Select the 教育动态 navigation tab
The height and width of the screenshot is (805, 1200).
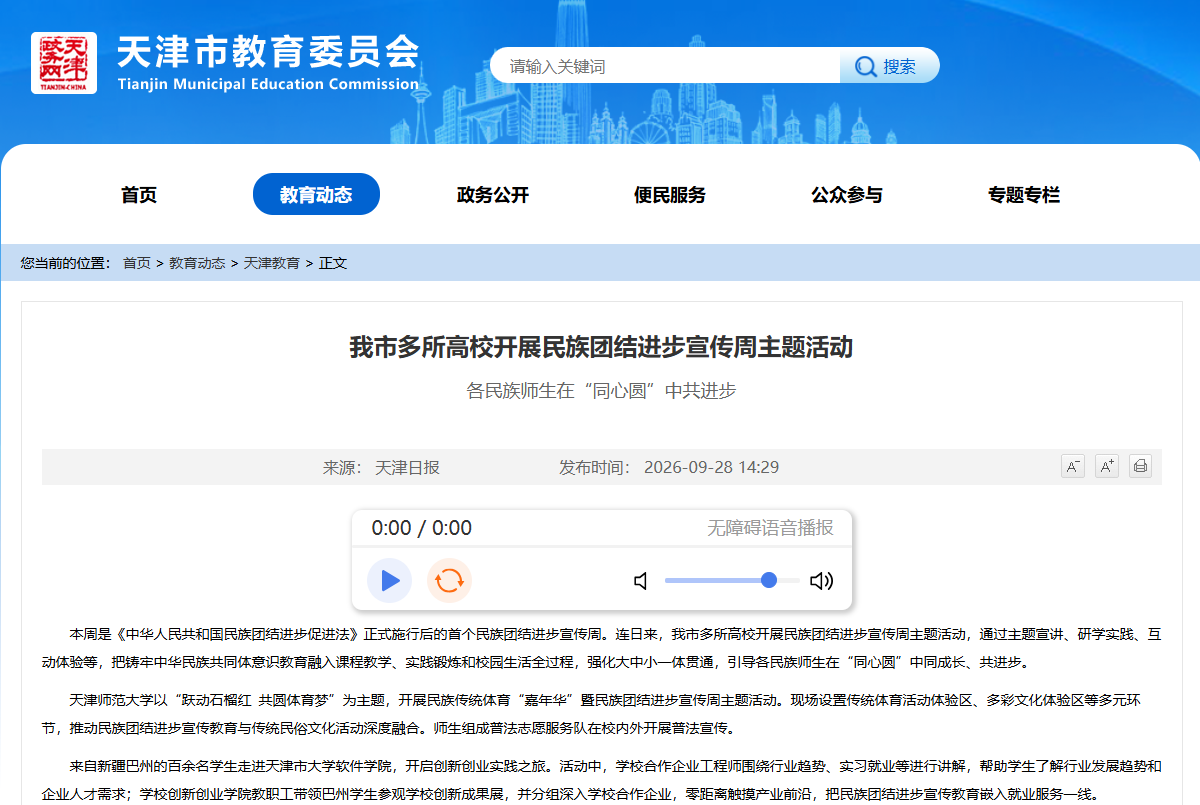coord(316,194)
